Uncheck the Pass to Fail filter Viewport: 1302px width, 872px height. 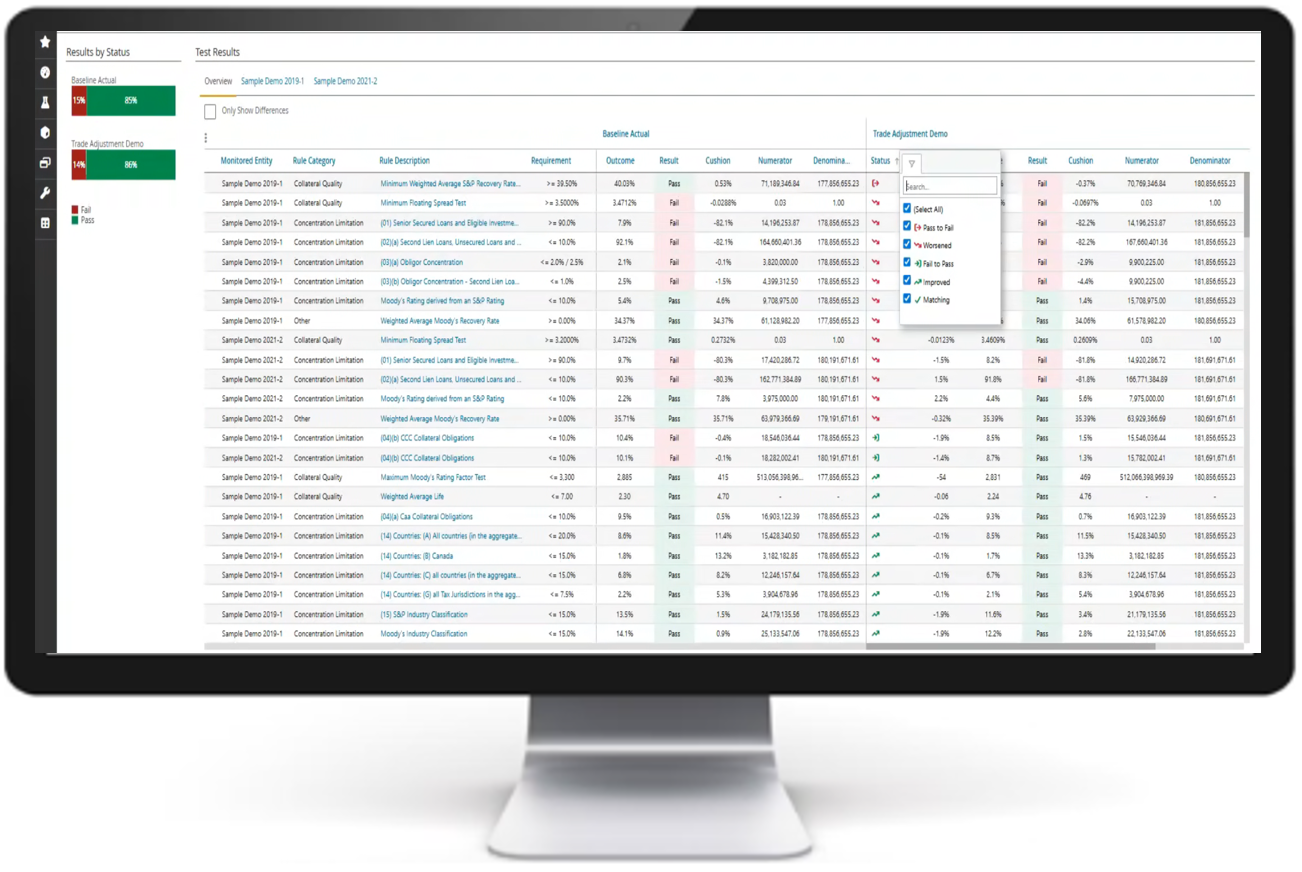907,227
